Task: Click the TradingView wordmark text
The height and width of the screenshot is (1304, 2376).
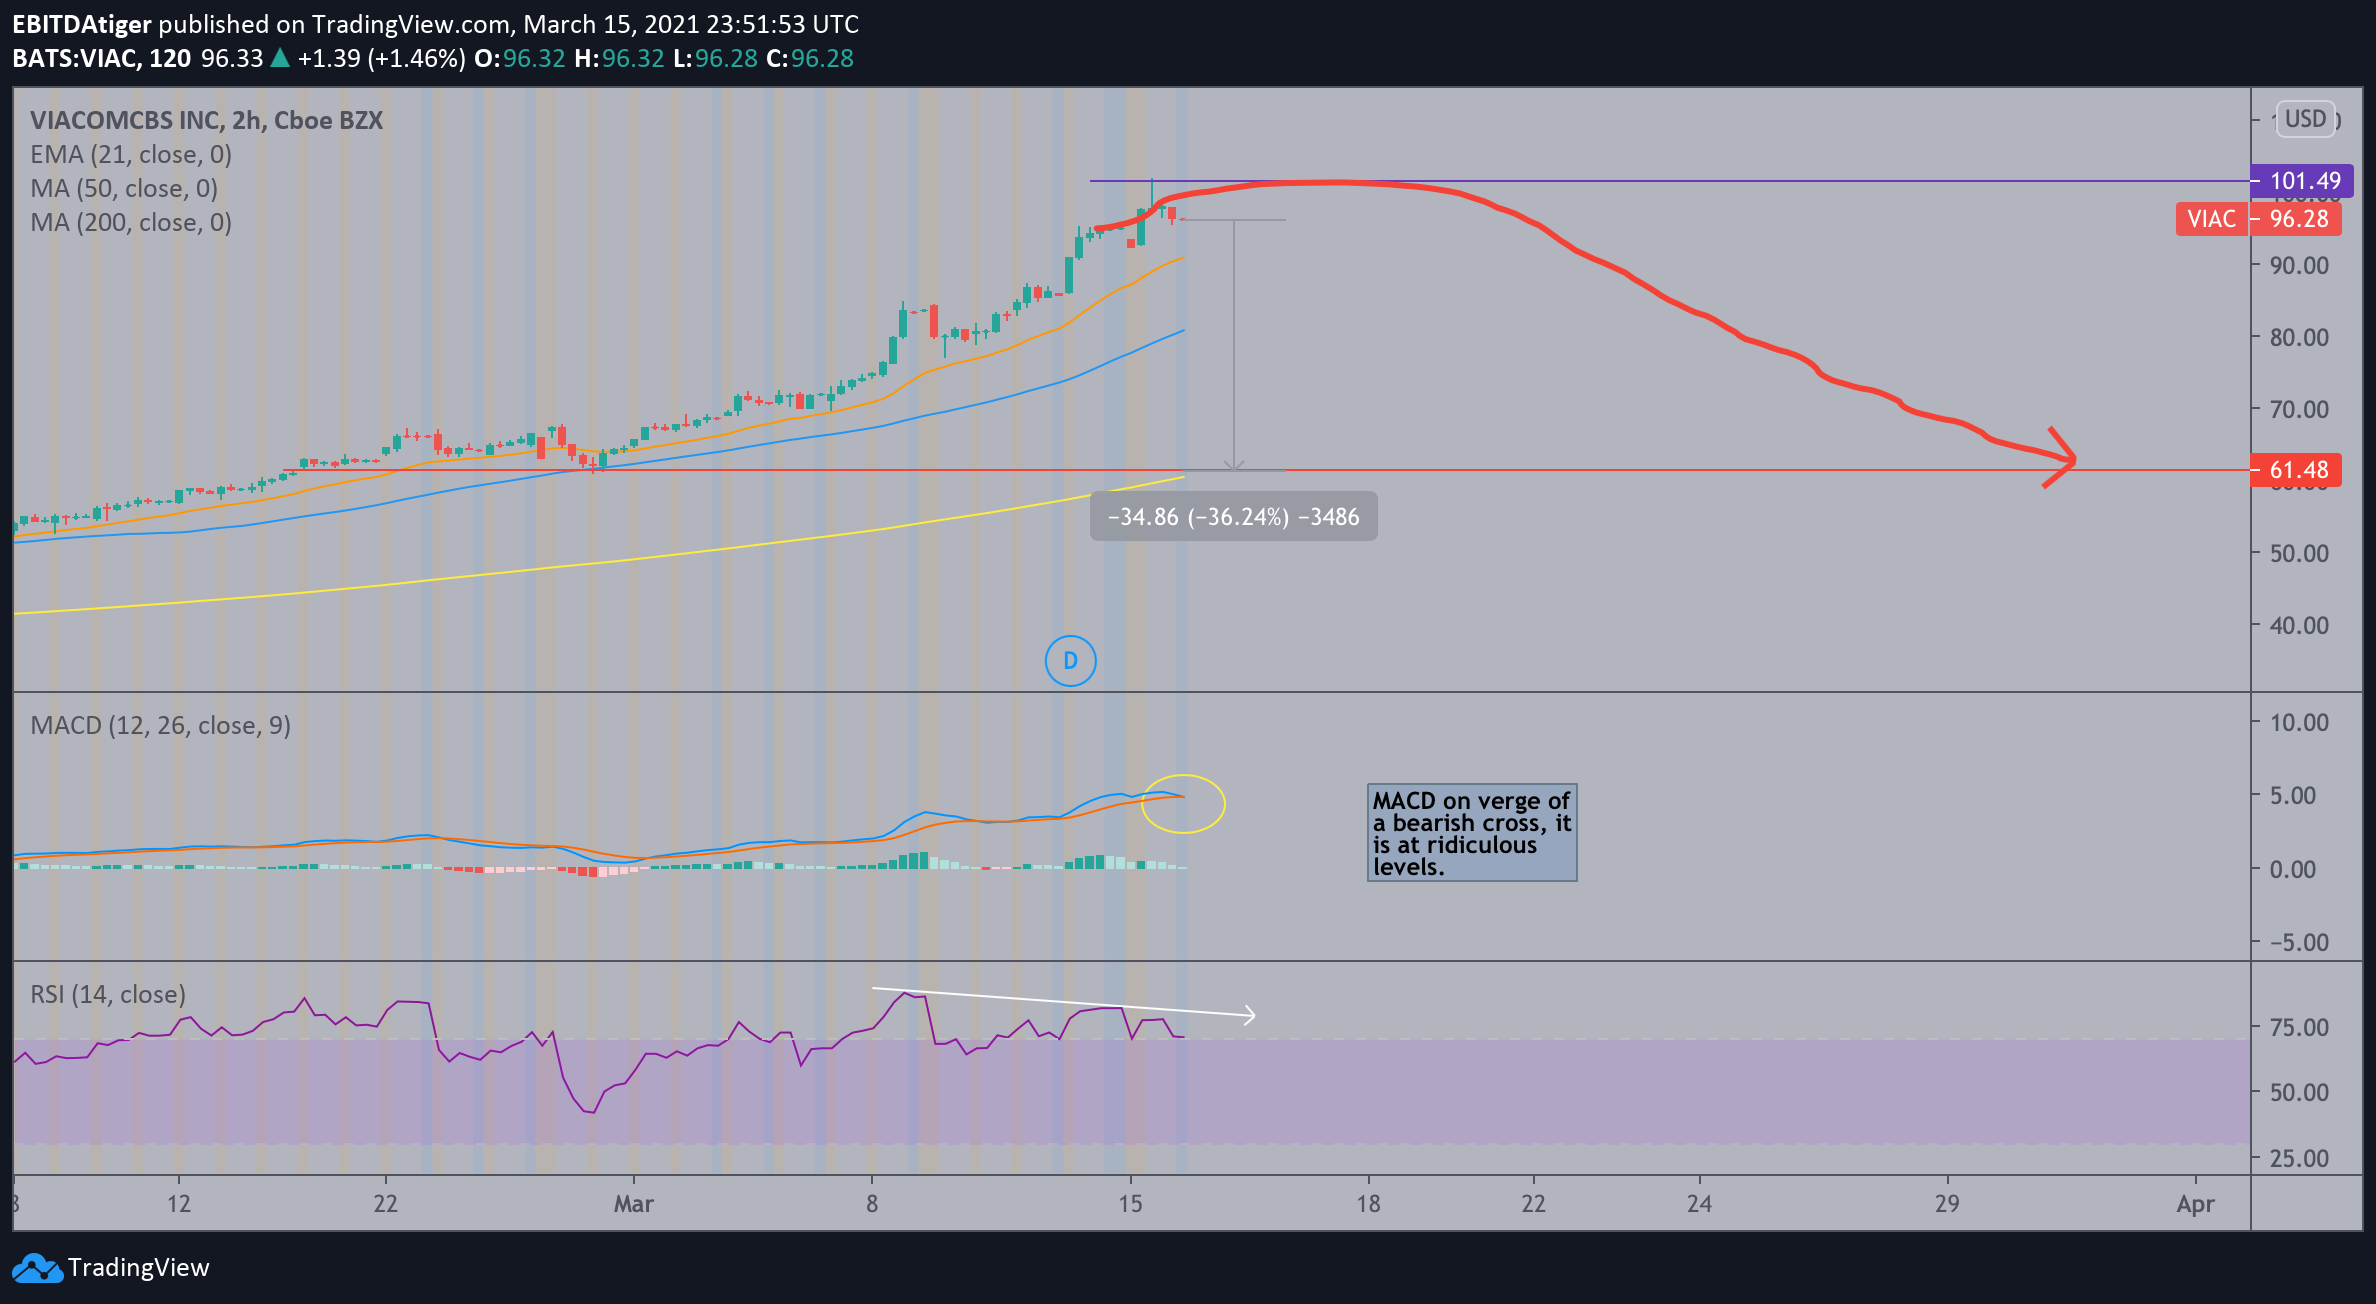Action: tap(139, 1268)
